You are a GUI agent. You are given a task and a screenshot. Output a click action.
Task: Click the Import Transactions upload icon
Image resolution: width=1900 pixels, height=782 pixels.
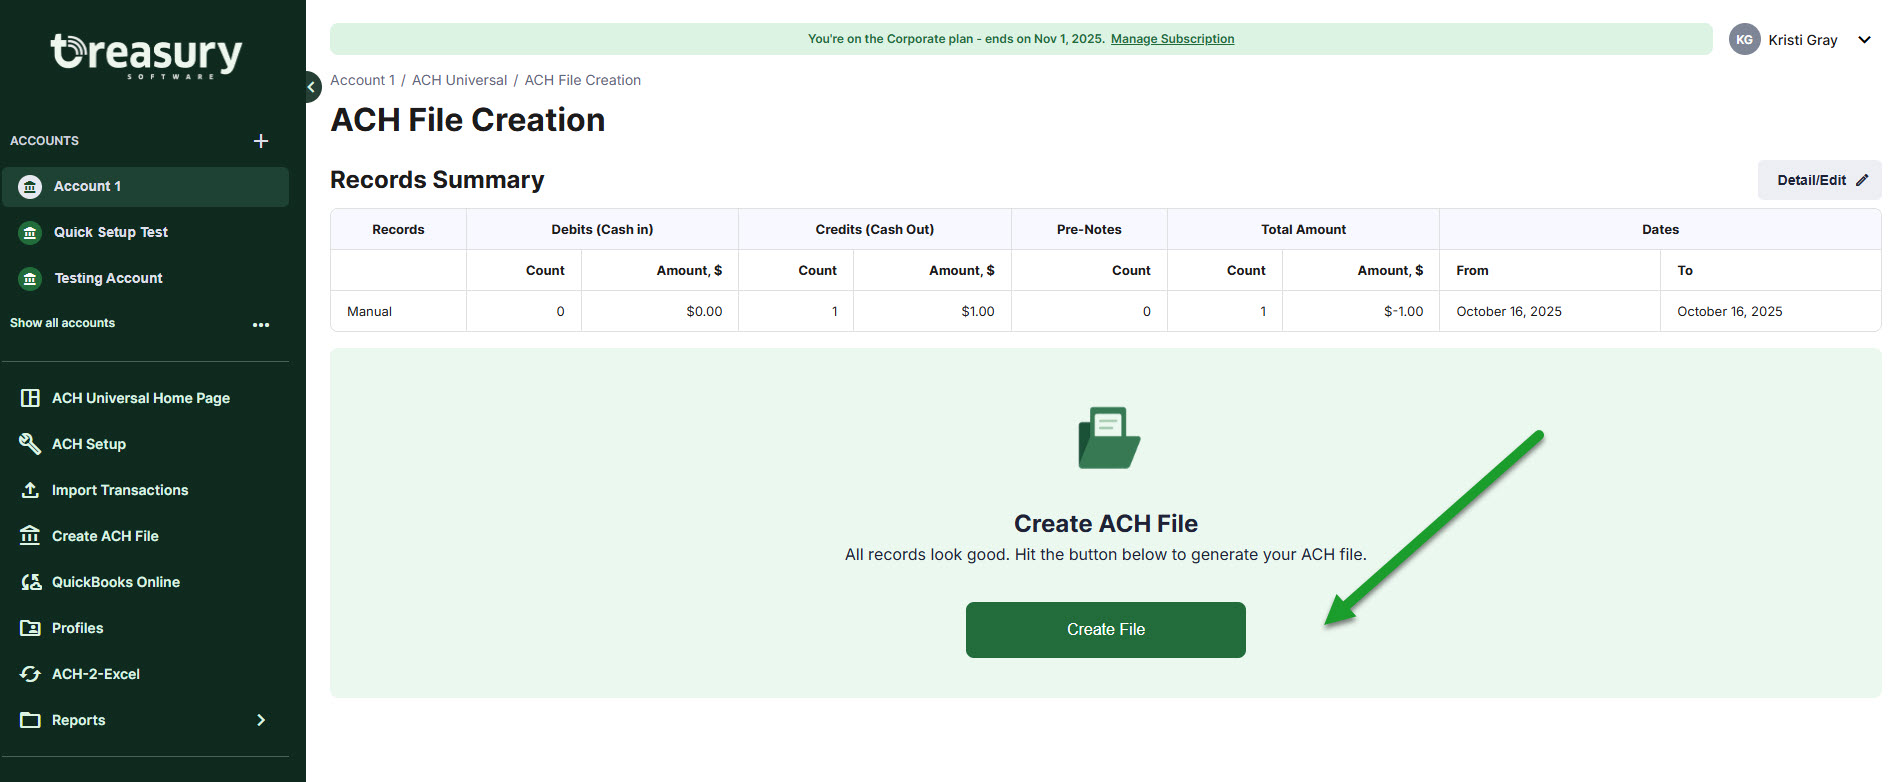[30, 490]
